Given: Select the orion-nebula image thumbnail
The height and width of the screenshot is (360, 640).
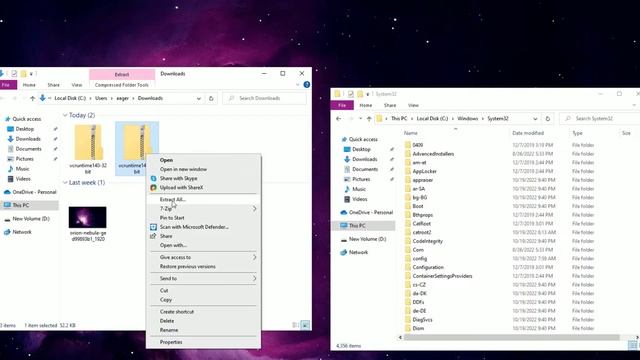Looking at the screenshot, I should [87, 217].
